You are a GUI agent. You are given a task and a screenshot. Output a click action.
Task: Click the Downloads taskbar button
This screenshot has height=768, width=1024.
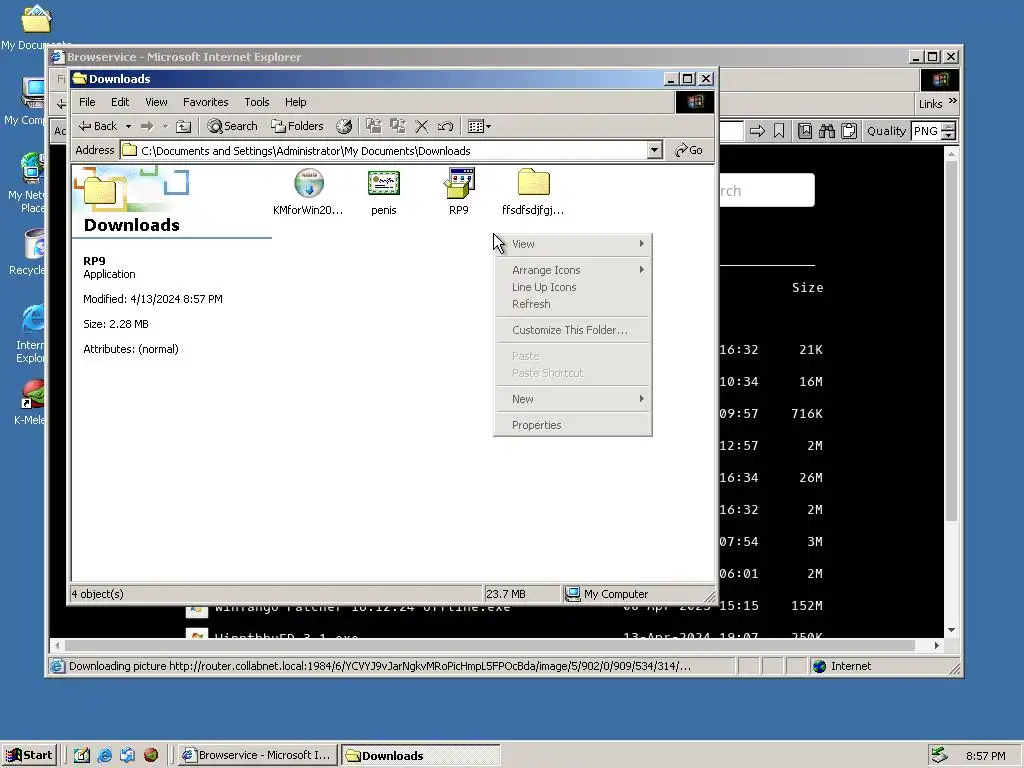click(420, 755)
